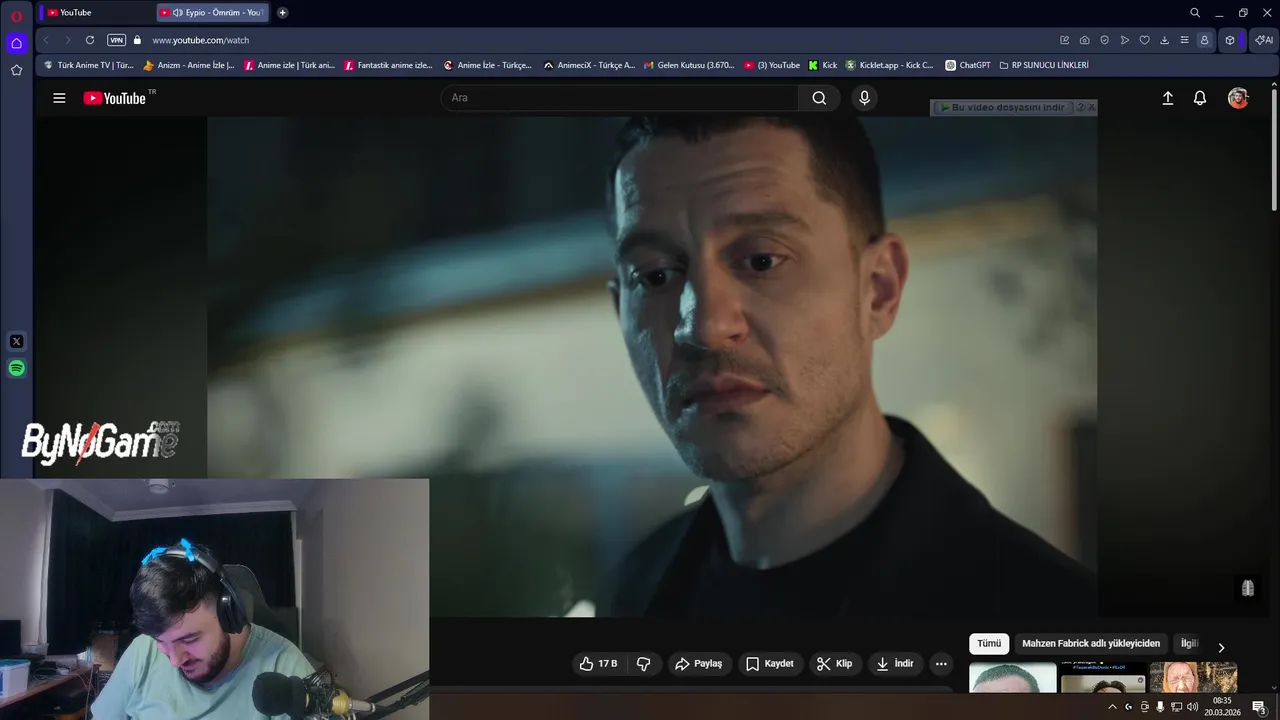
Task: Open tab search magnifier icon
Action: 1195,13
